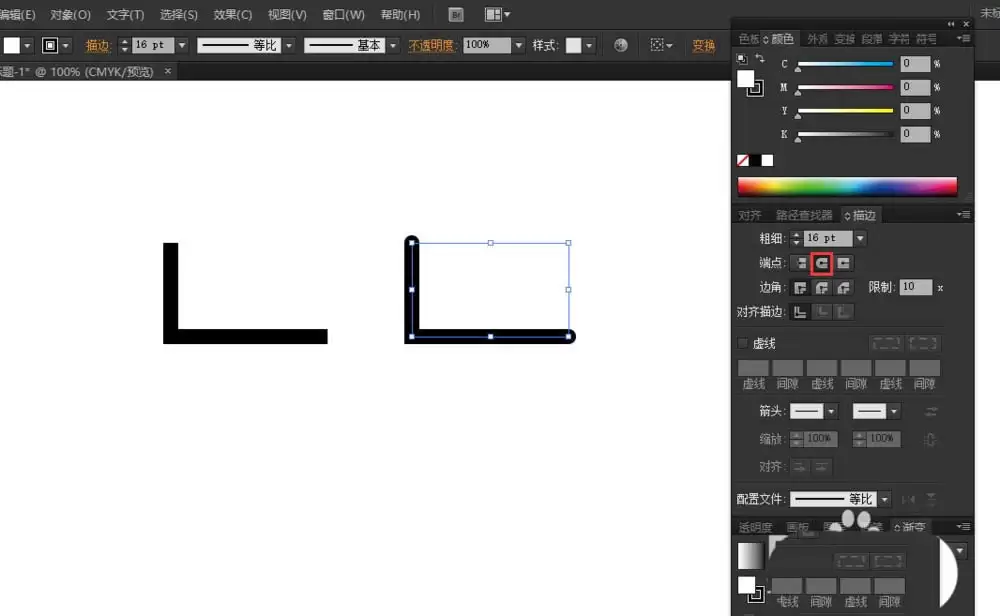Open the start arrowhead dropdown
The width and height of the screenshot is (1000, 616).
coord(830,412)
